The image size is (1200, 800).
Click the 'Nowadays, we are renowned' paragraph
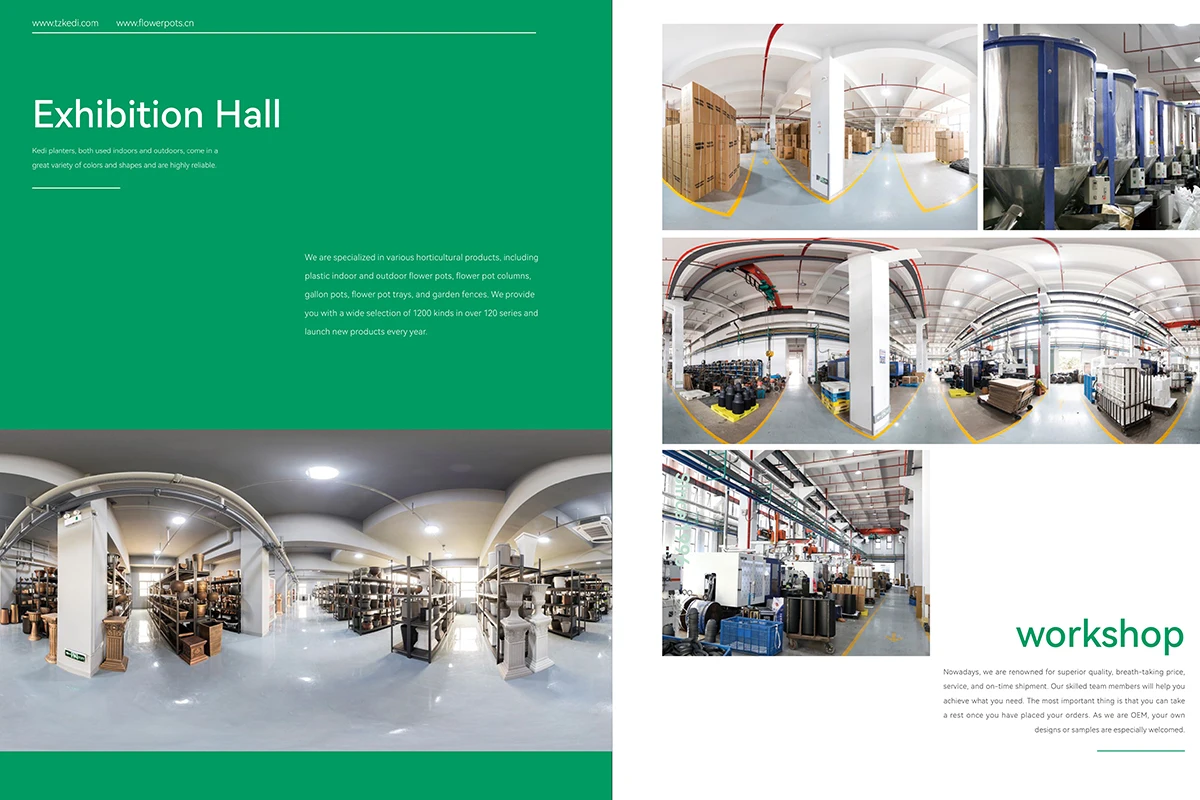(1064, 701)
